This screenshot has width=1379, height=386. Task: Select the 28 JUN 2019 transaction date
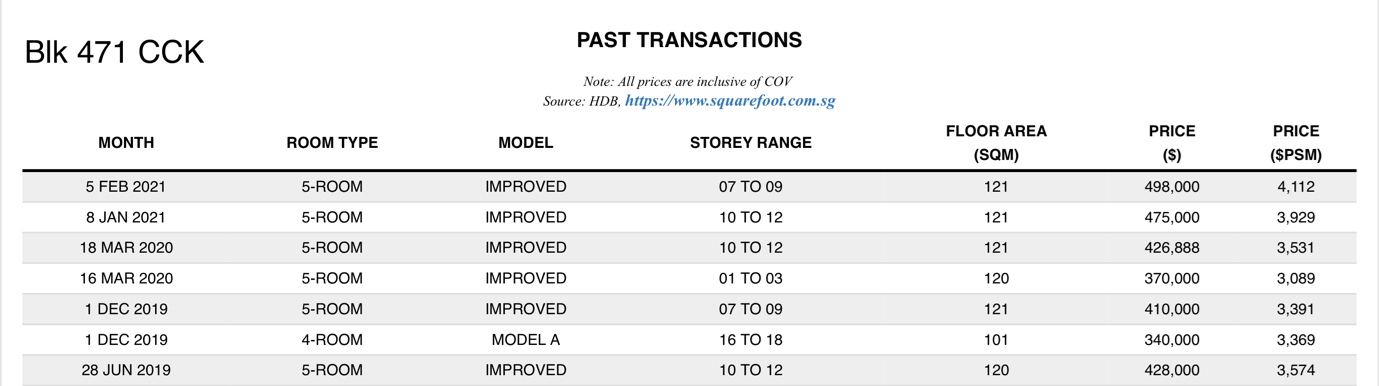click(x=126, y=370)
